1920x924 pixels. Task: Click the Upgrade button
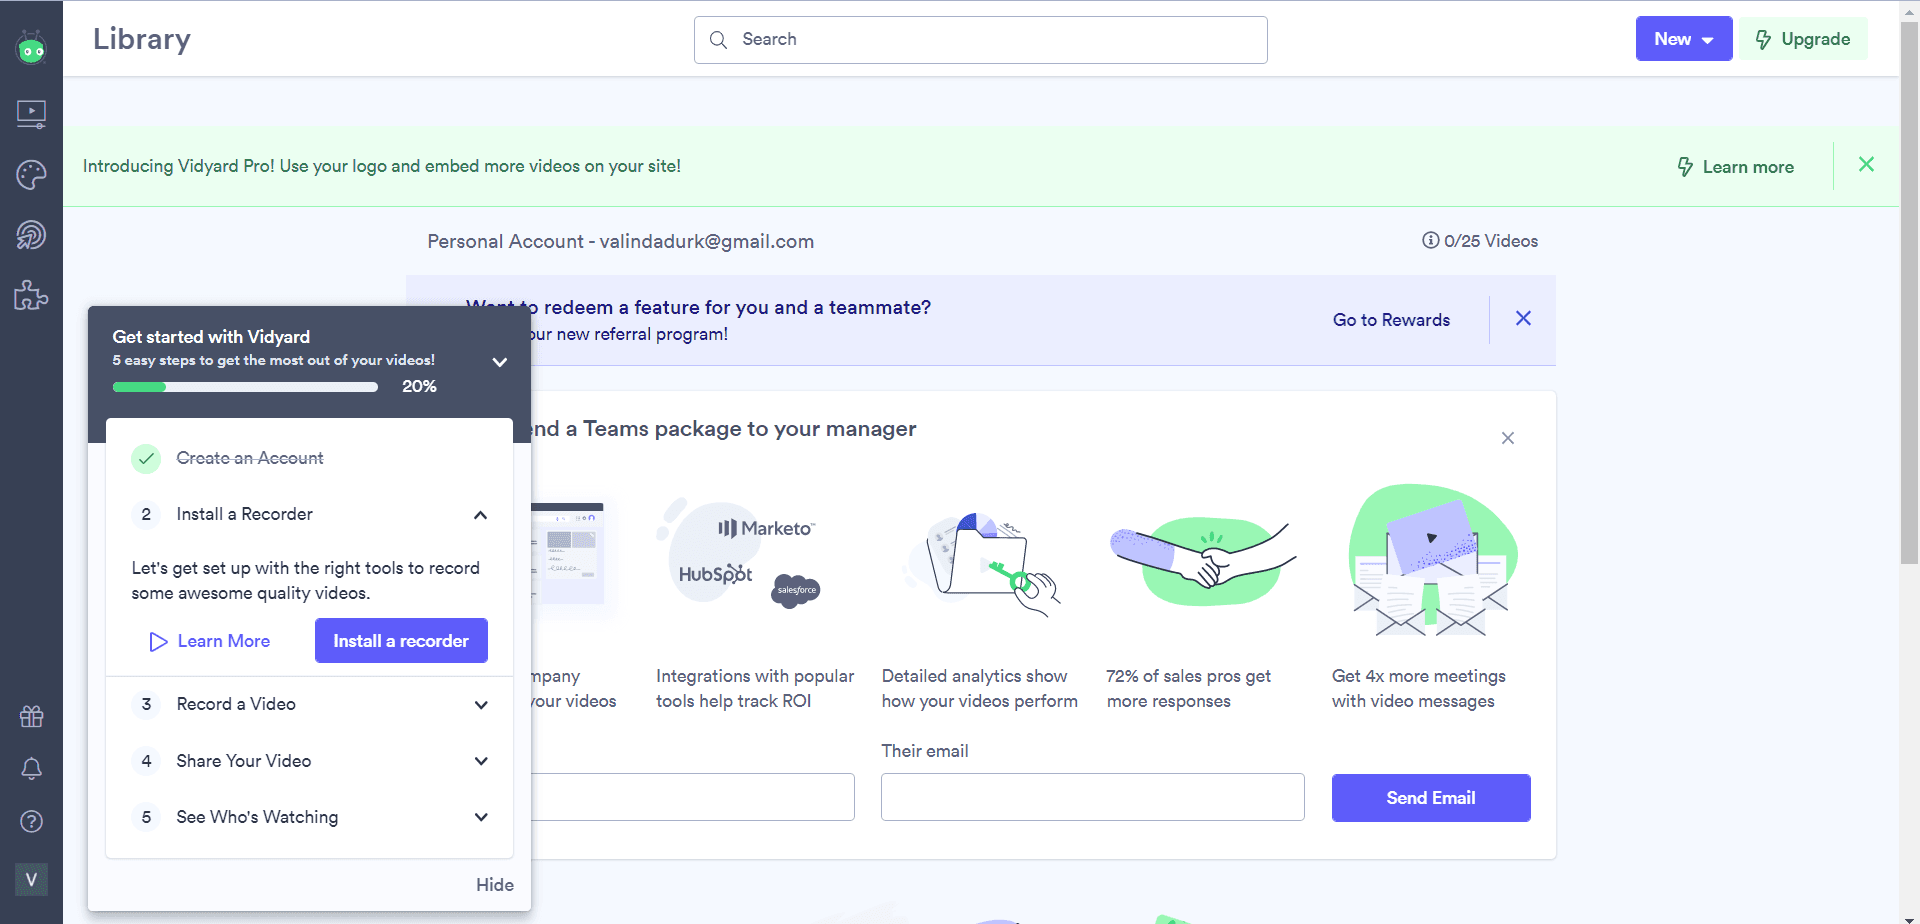pyautogui.click(x=1803, y=39)
